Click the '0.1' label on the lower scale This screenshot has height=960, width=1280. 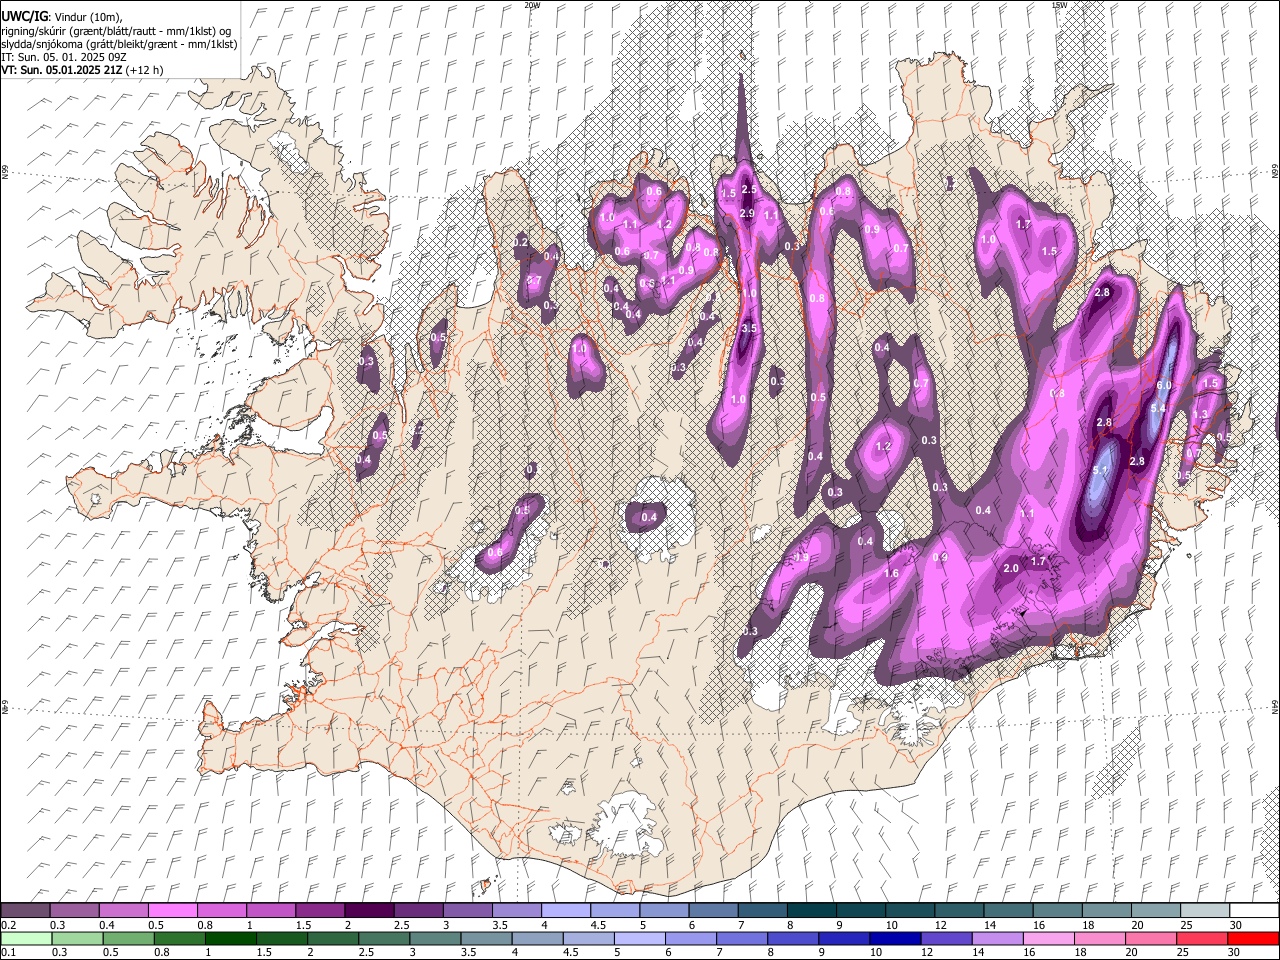[x=7, y=952]
